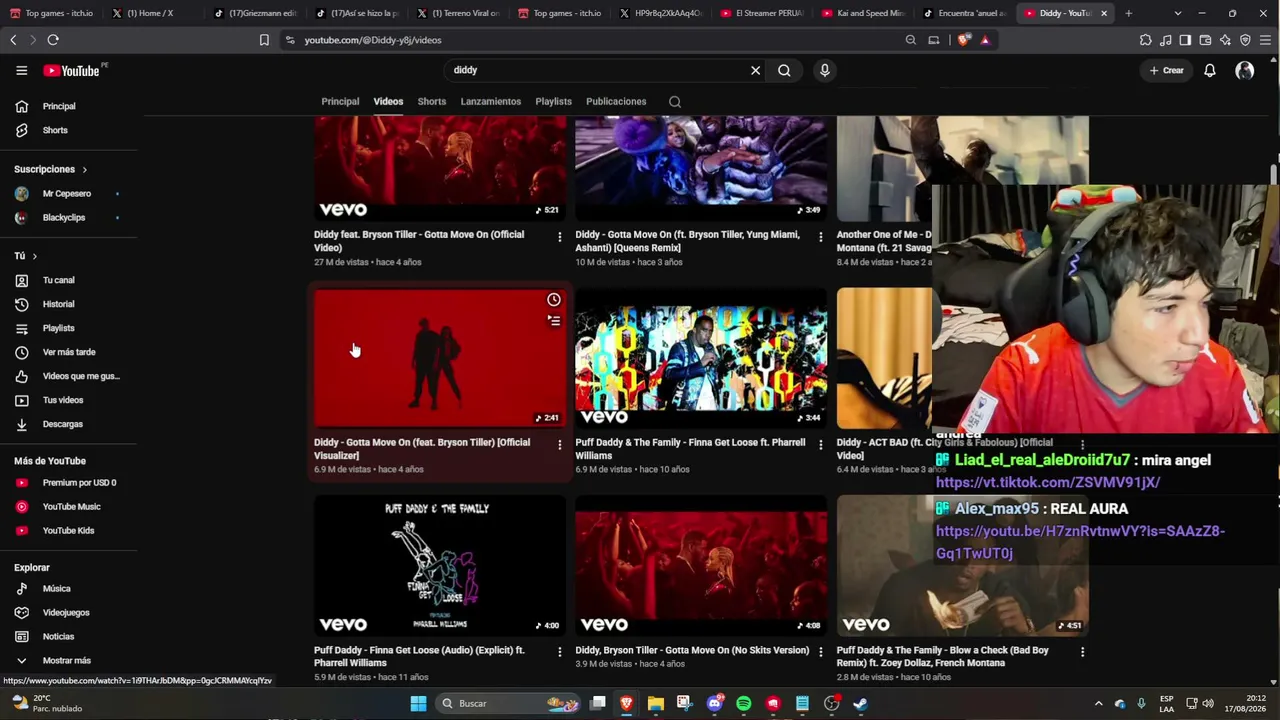Open the zoom control in the address bar
The image size is (1280, 720).
(910, 40)
